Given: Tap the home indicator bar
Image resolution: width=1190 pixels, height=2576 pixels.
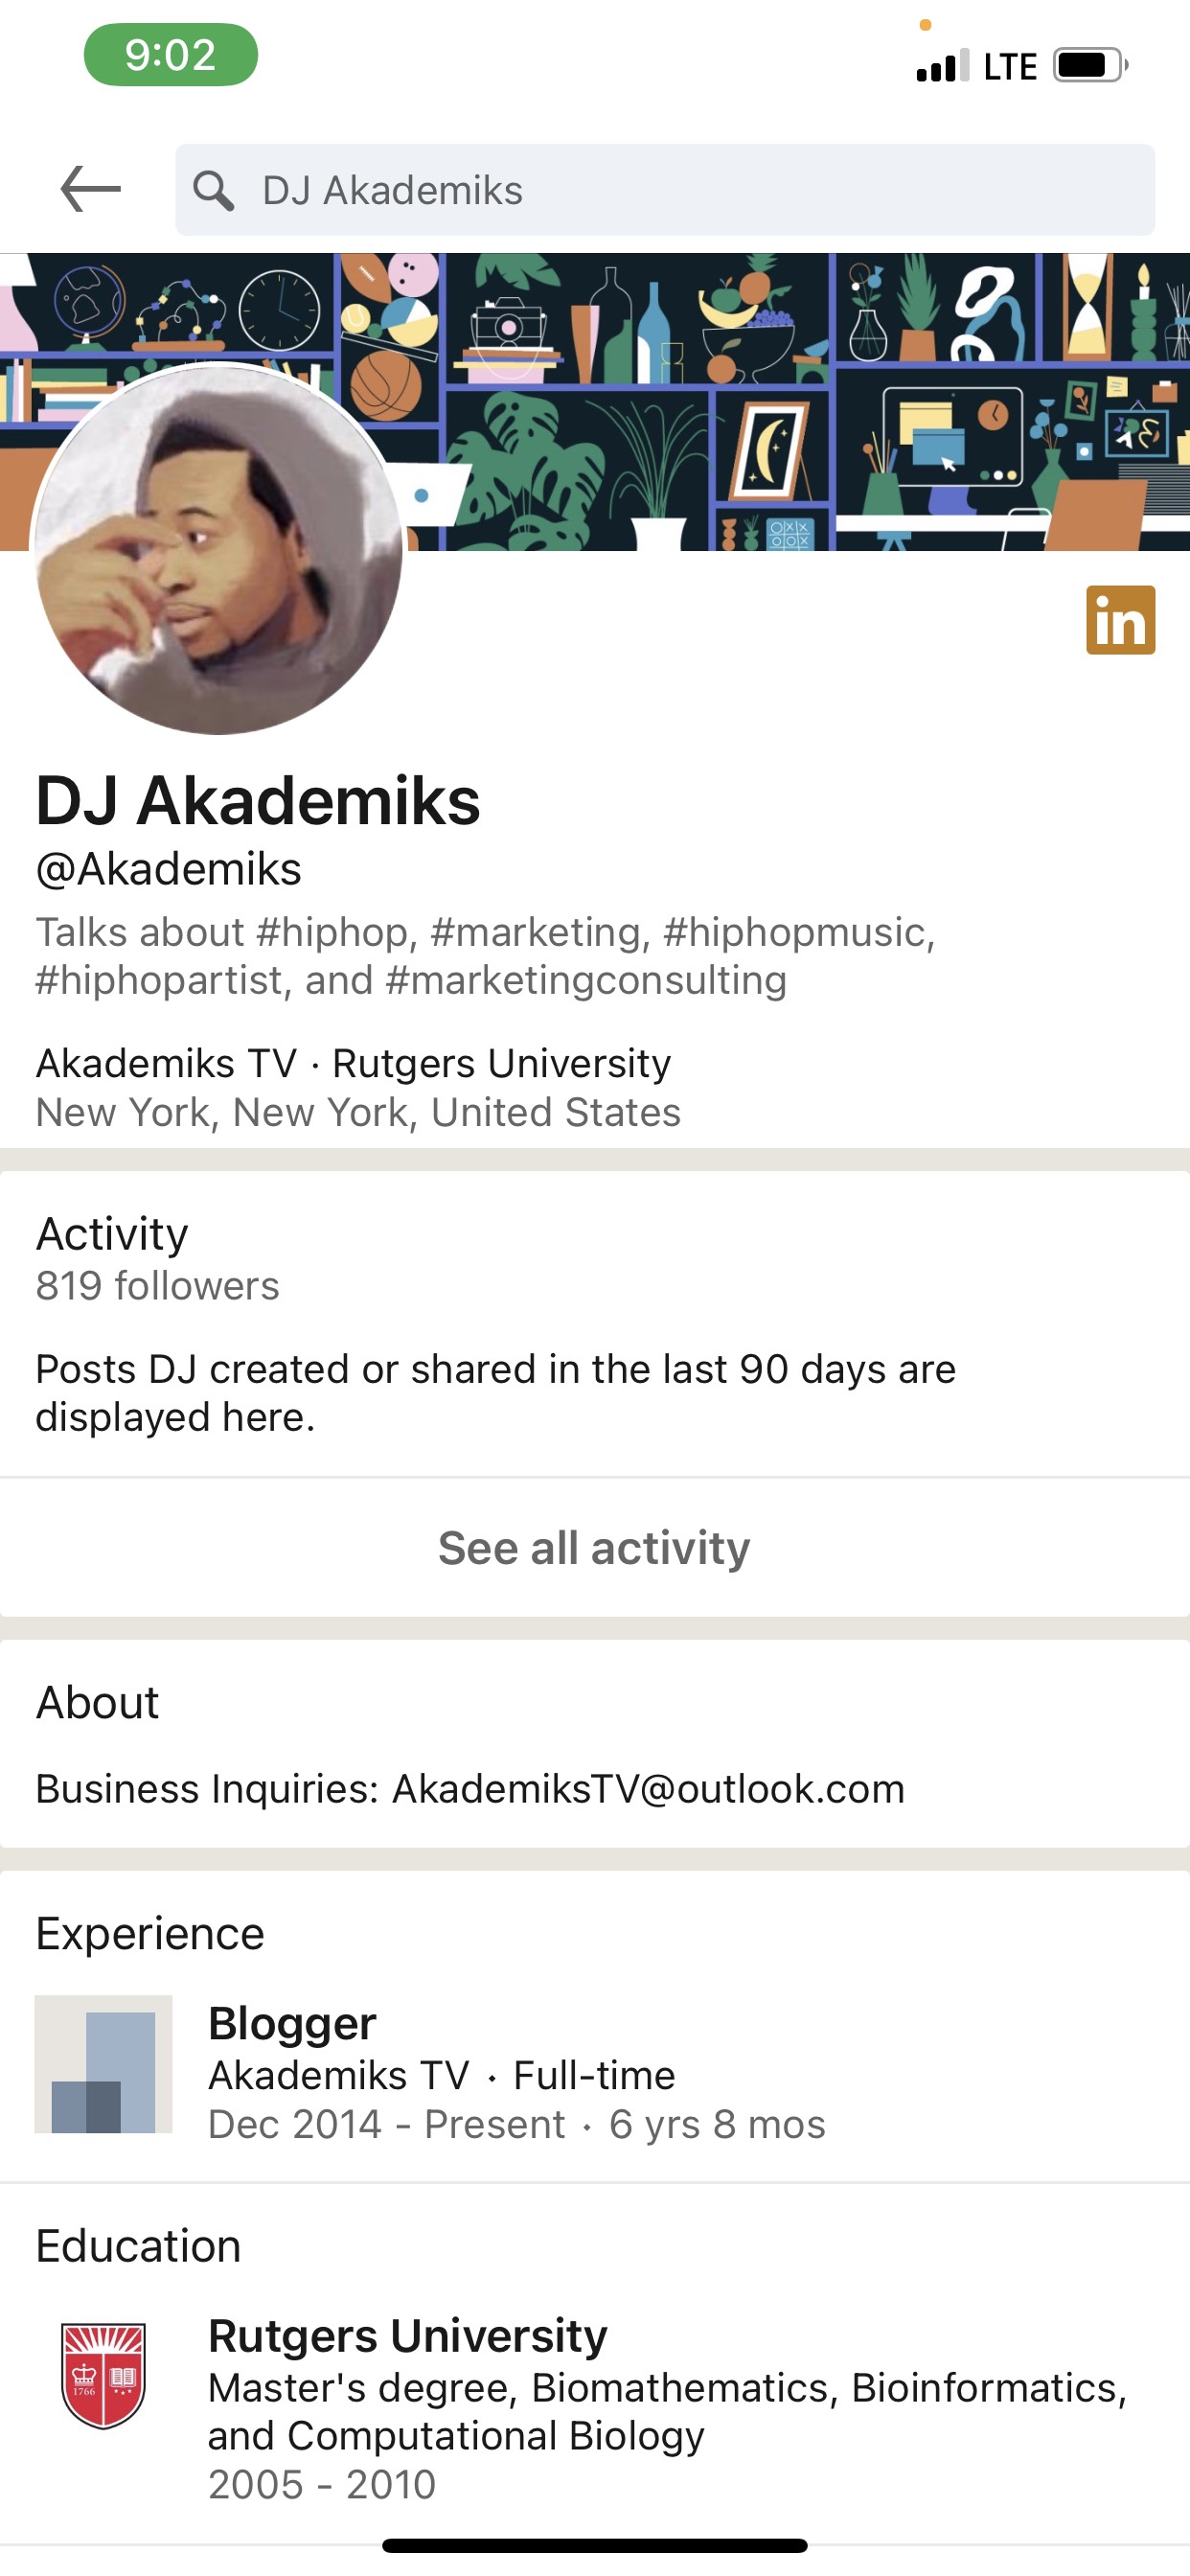Looking at the screenshot, I should [595, 2545].
